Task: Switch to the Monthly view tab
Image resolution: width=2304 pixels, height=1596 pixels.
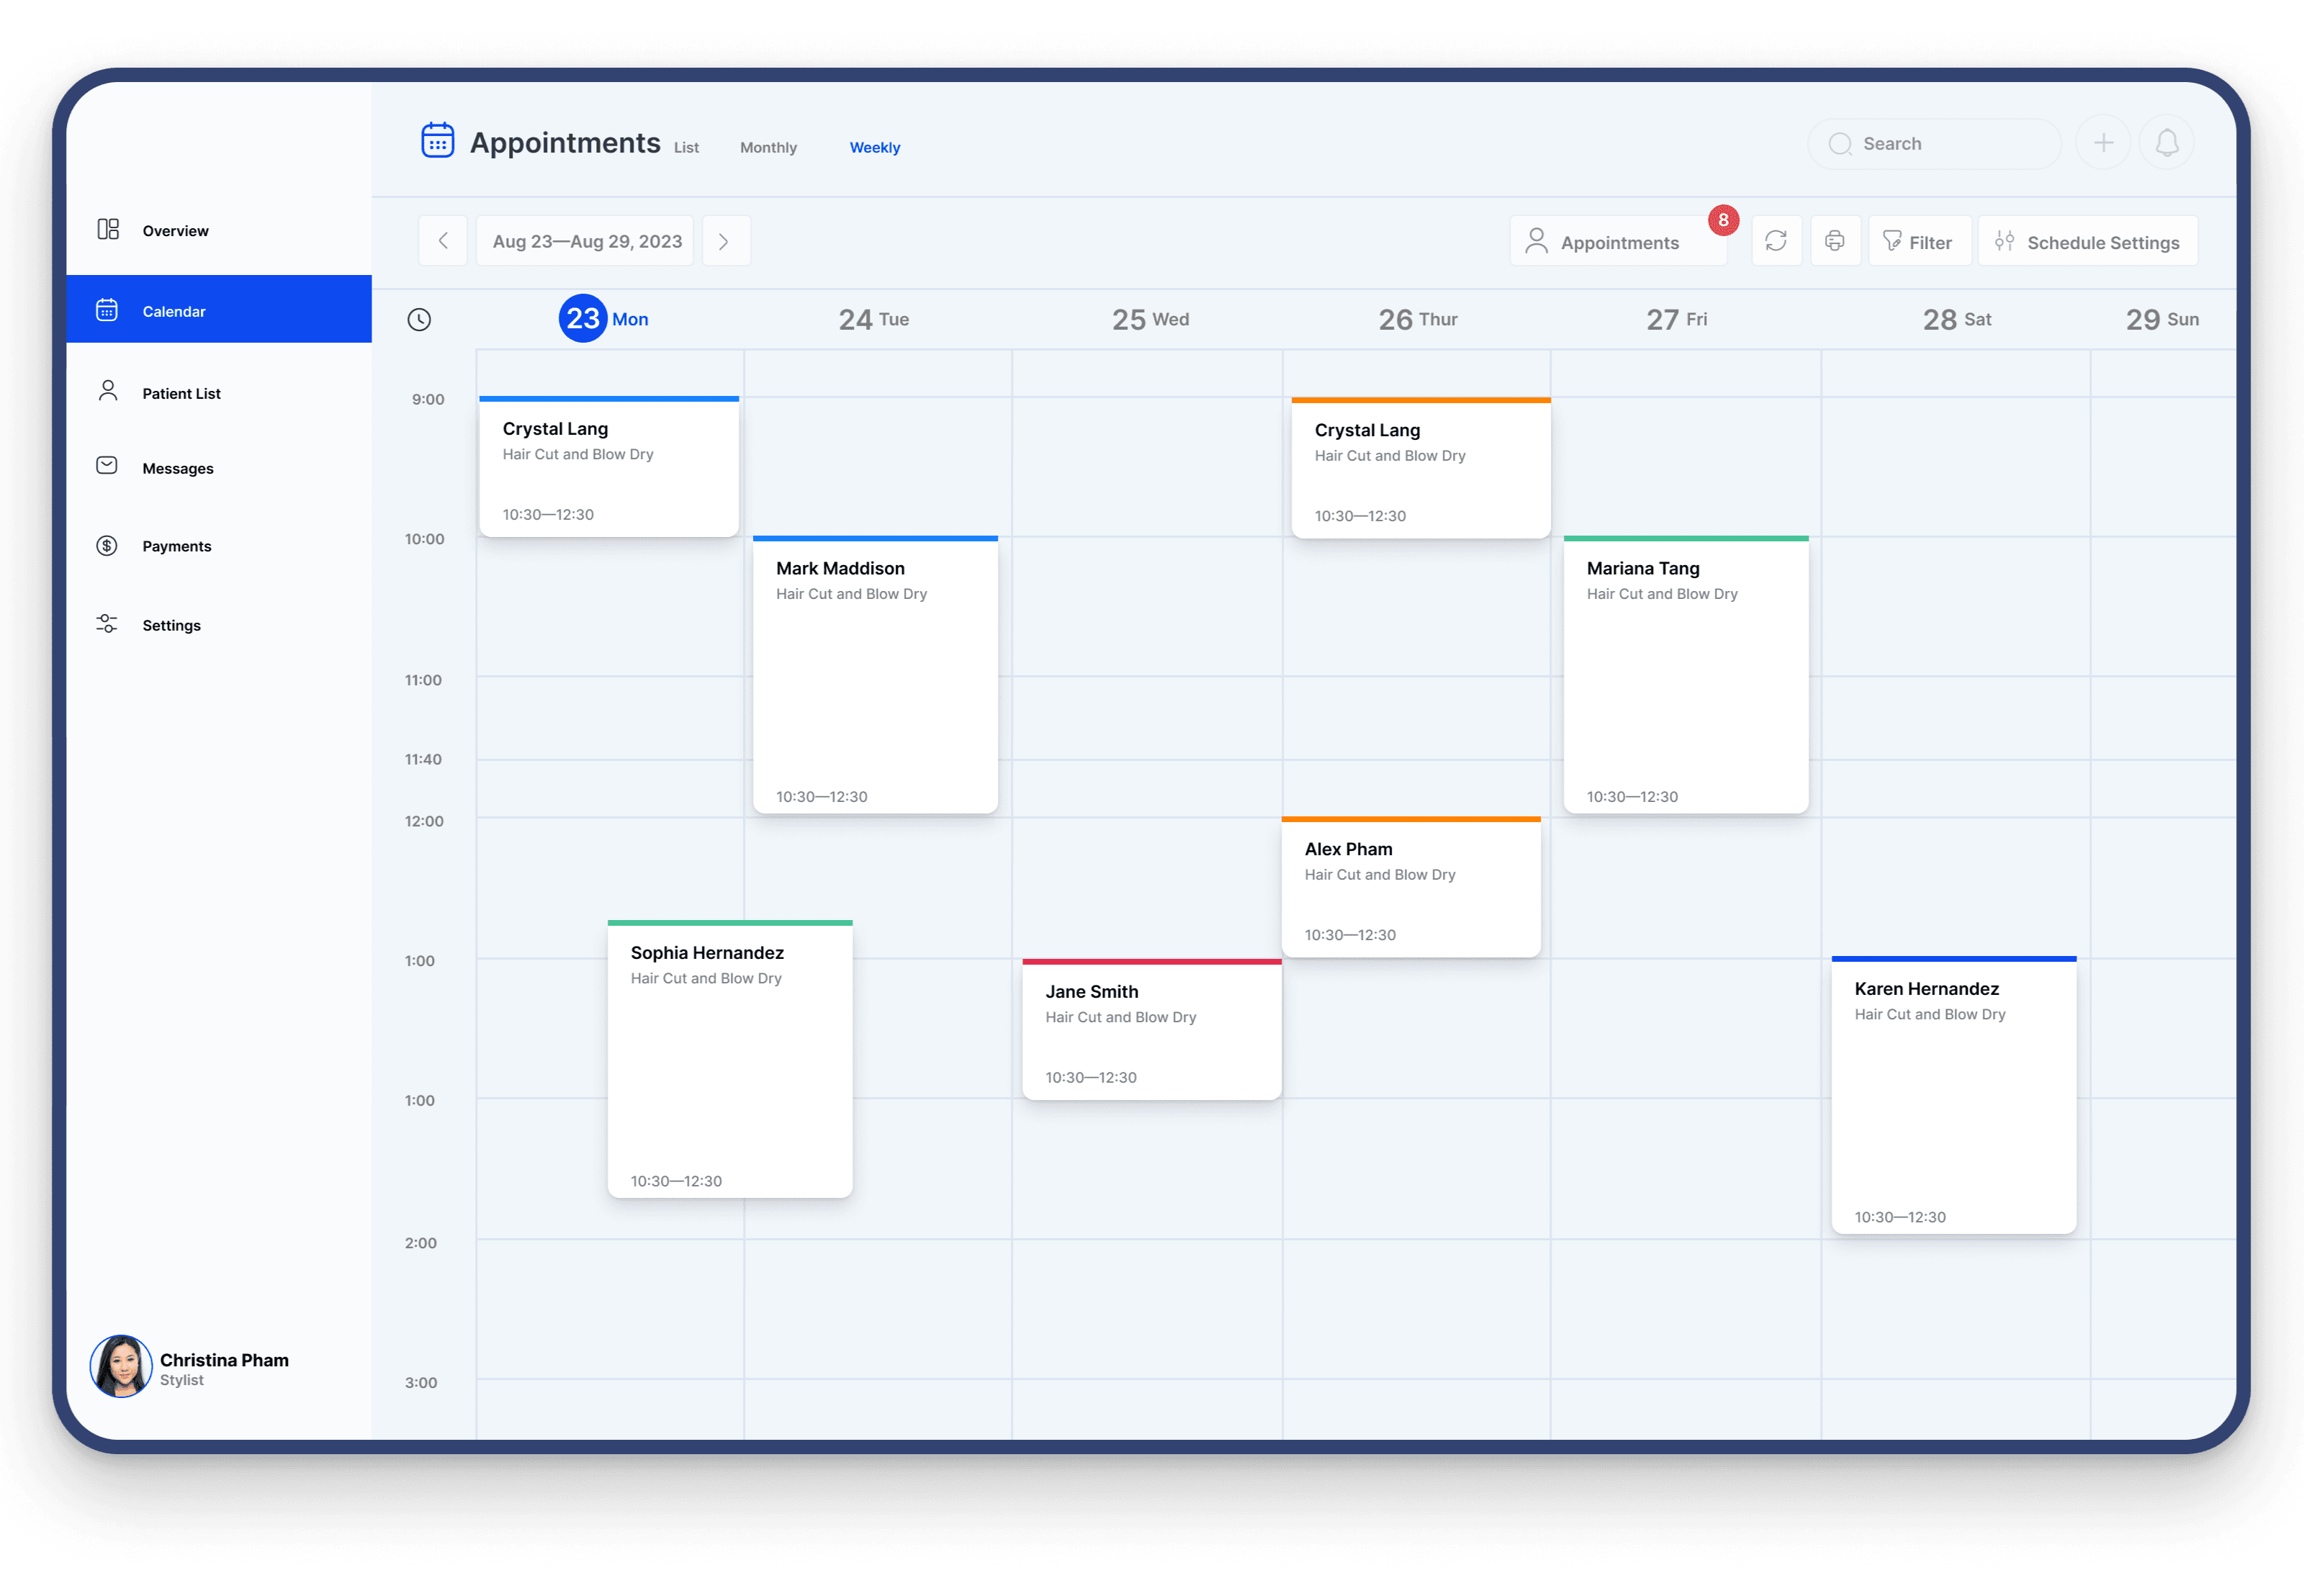Action: [768, 147]
